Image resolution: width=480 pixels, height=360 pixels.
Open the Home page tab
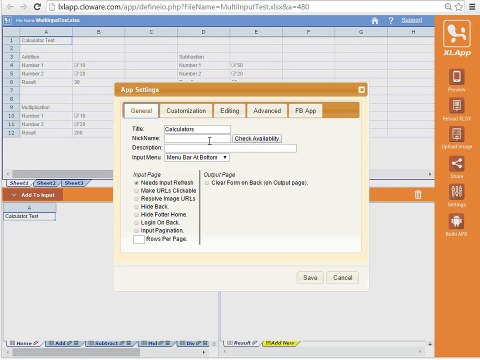(24, 343)
